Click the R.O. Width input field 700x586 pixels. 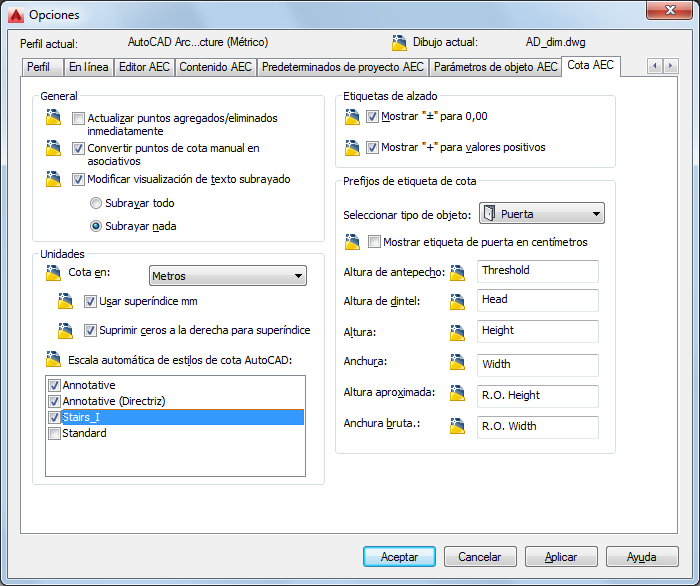538,427
